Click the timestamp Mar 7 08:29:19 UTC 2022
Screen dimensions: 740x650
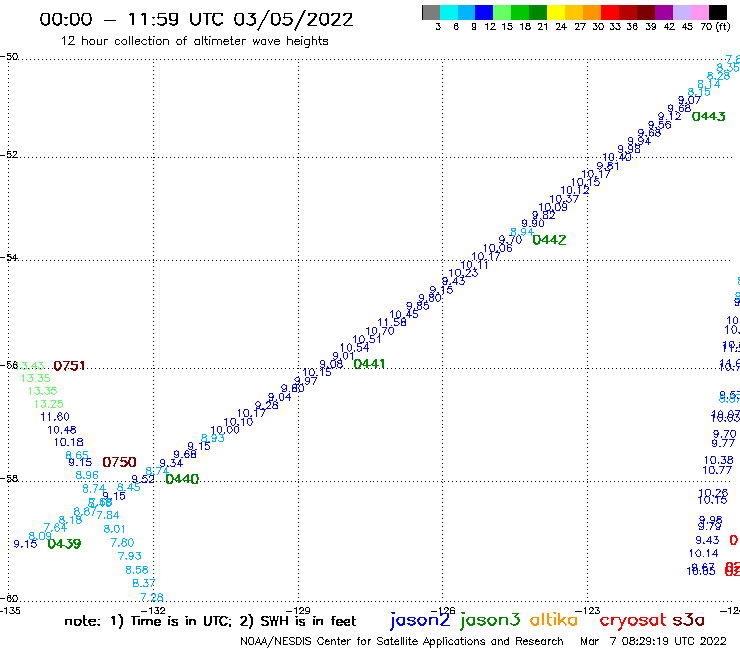click(x=653, y=641)
